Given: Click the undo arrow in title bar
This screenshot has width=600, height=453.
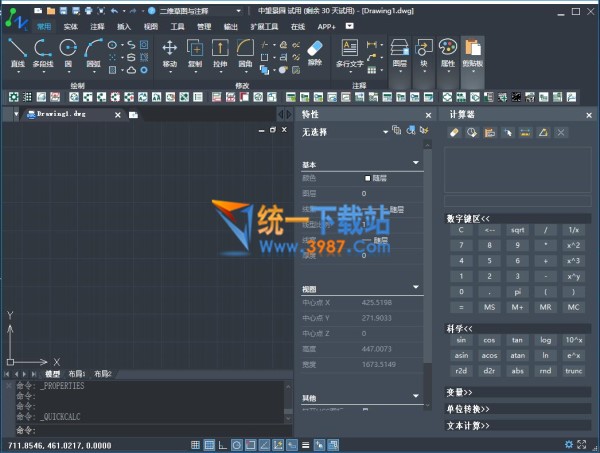Looking at the screenshot, I should [114, 11].
